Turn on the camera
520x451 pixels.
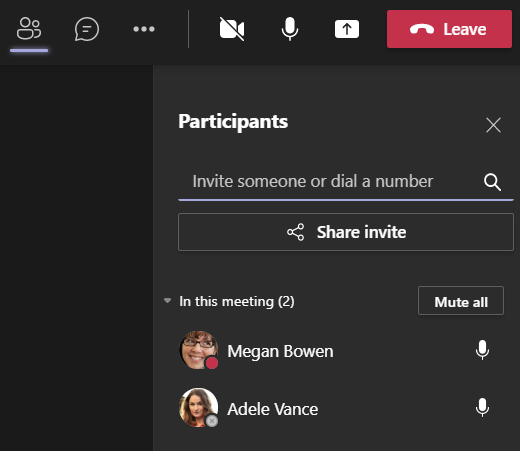[232, 29]
